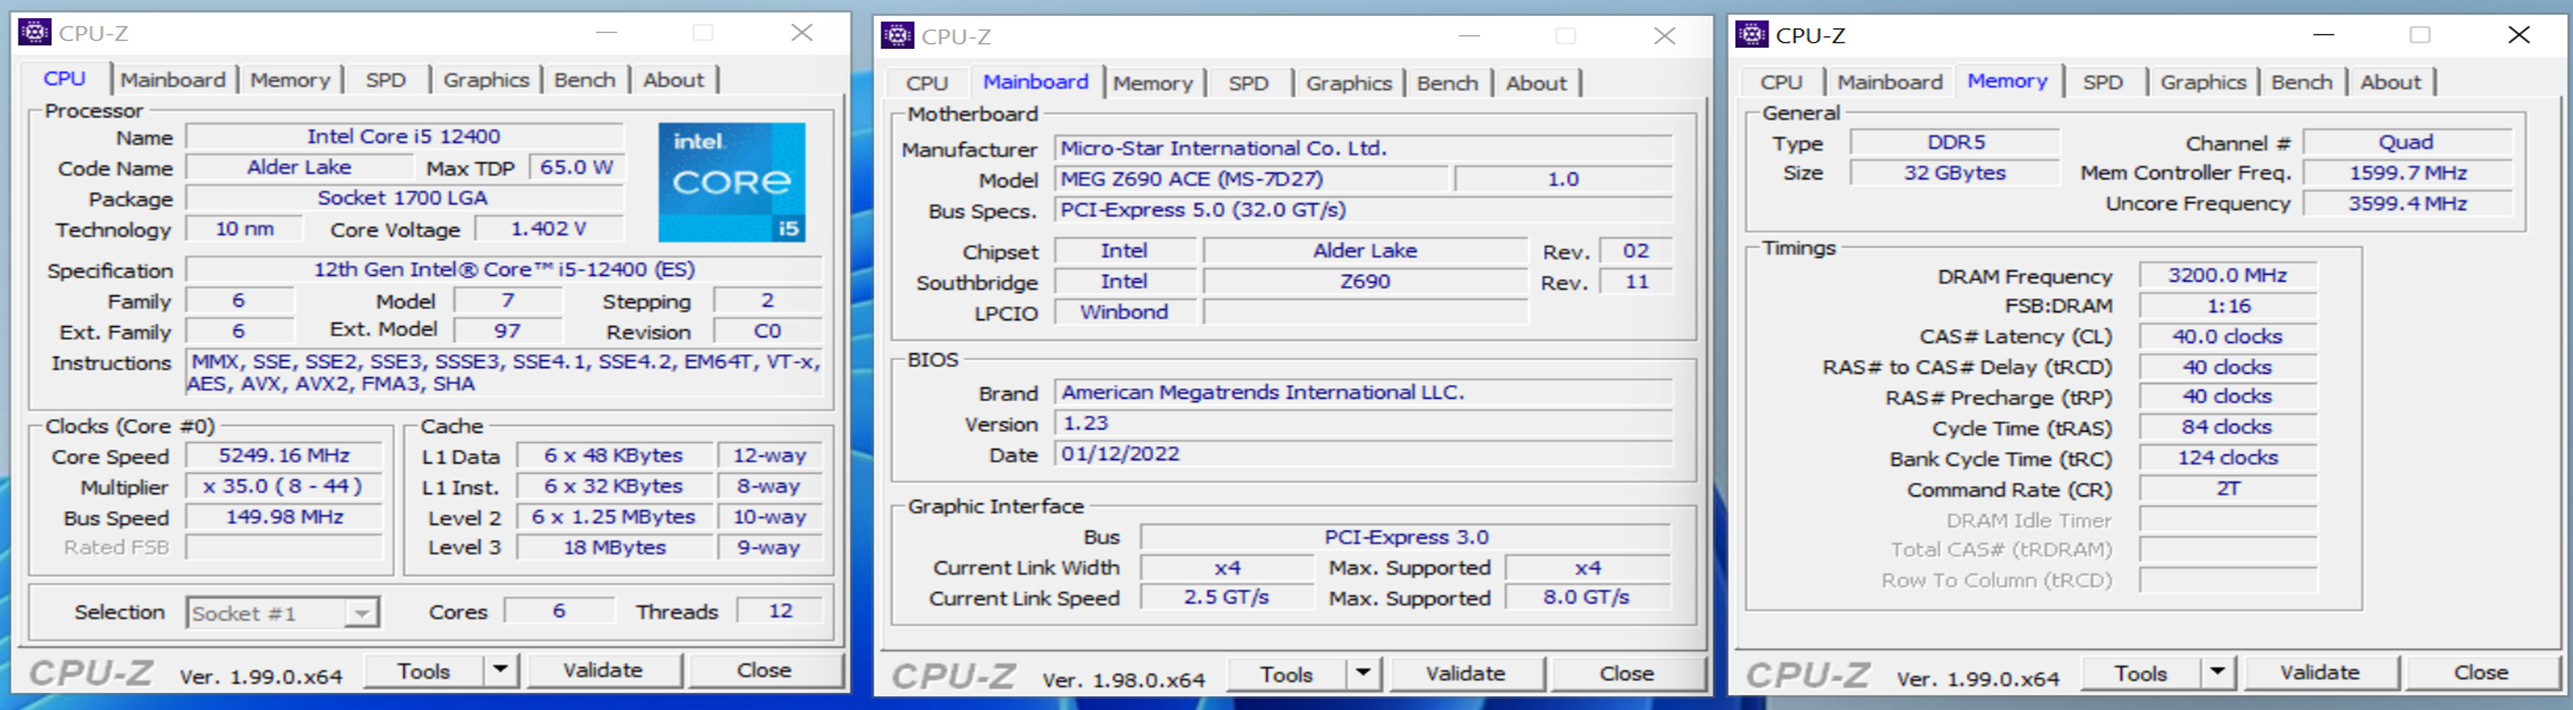Click Close button in left window
The height and width of the screenshot is (710, 2573).
pyautogui.click(x=764, y=670)
